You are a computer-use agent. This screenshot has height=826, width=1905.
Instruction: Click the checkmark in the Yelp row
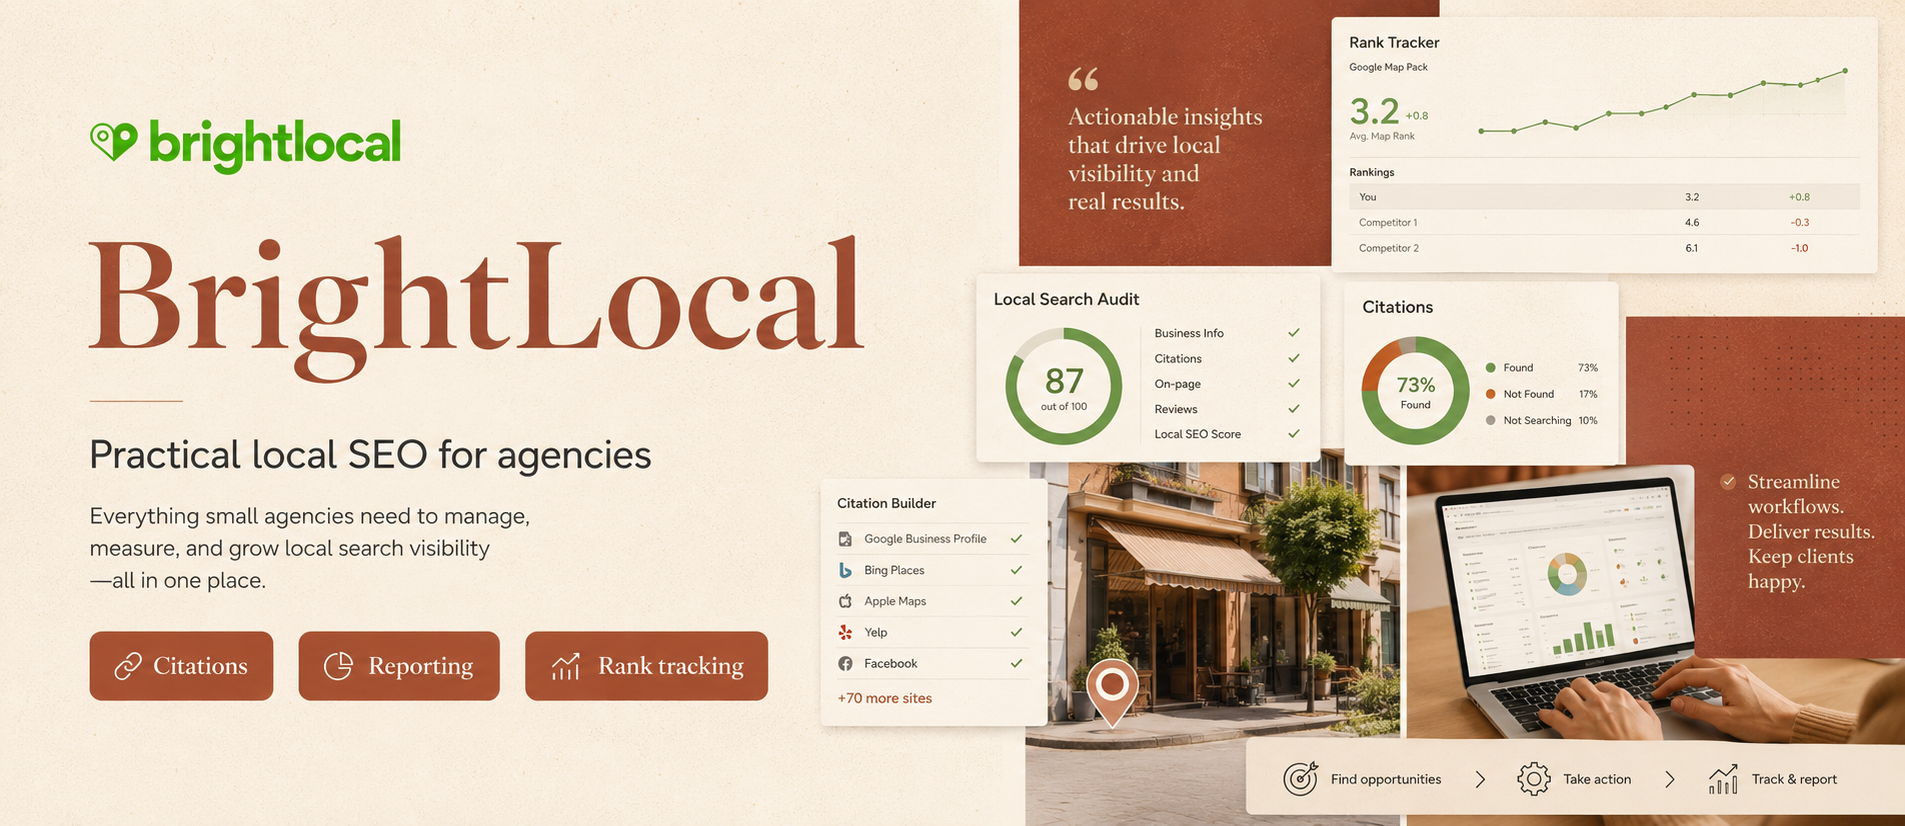(1016, 632)
